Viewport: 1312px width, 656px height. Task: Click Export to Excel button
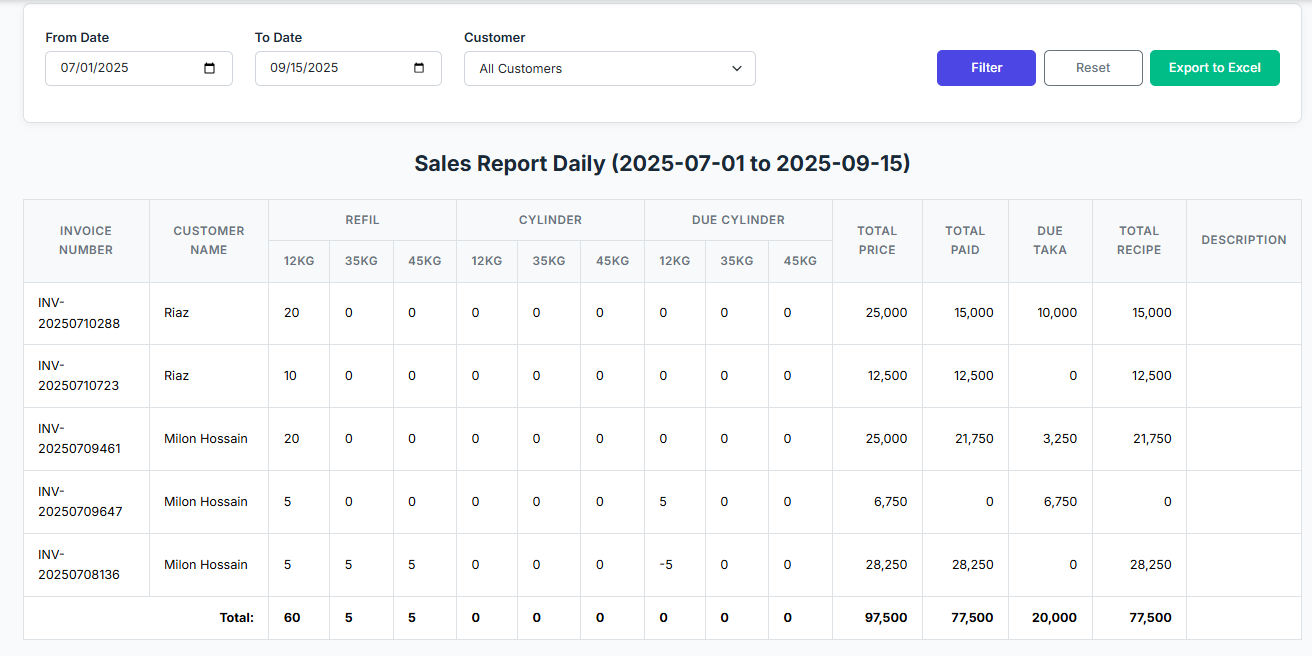click(x=1214, y=68)
